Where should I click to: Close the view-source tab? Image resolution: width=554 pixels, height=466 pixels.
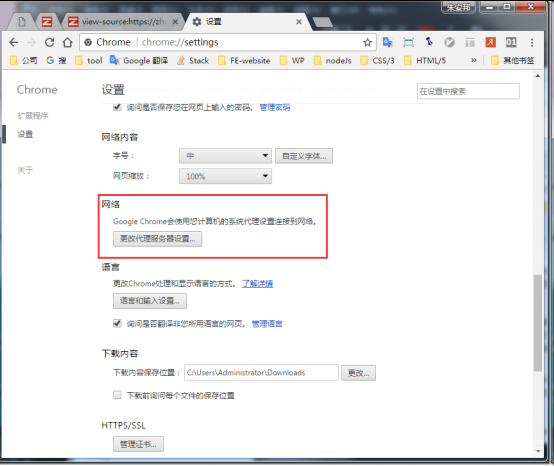tap(175, 22)
